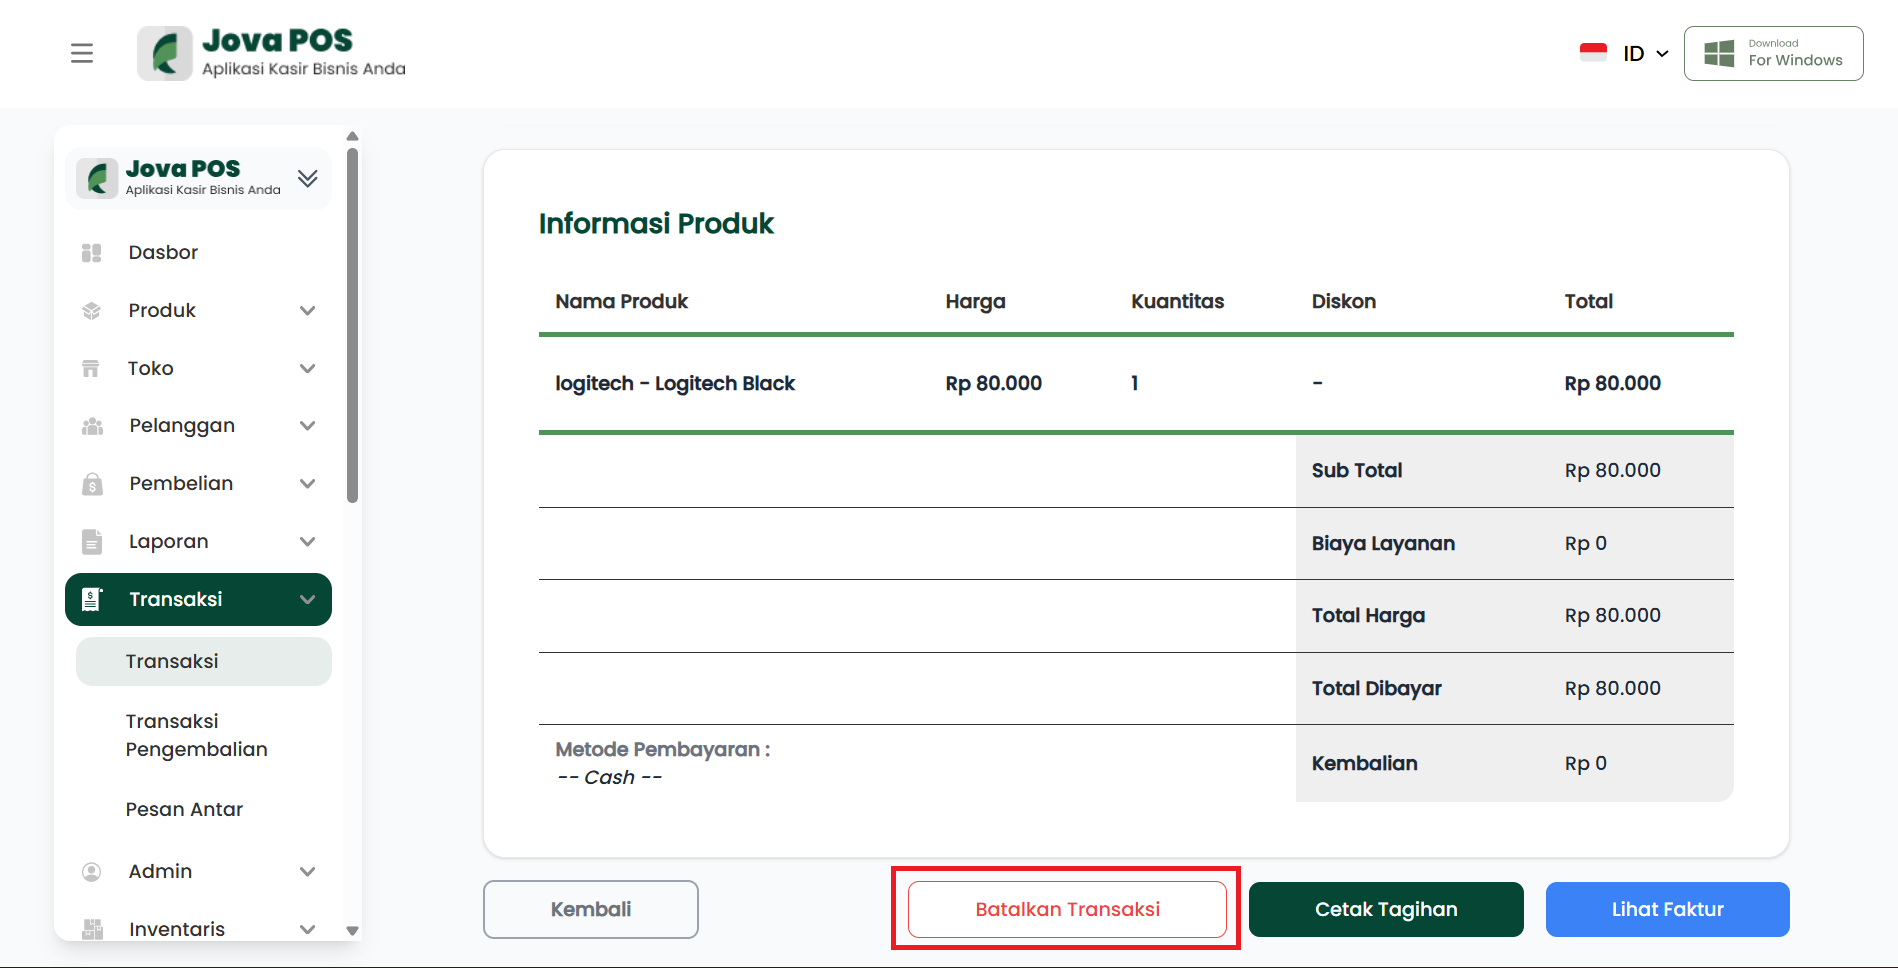Click the Laporan document icon

coord(92,542)
